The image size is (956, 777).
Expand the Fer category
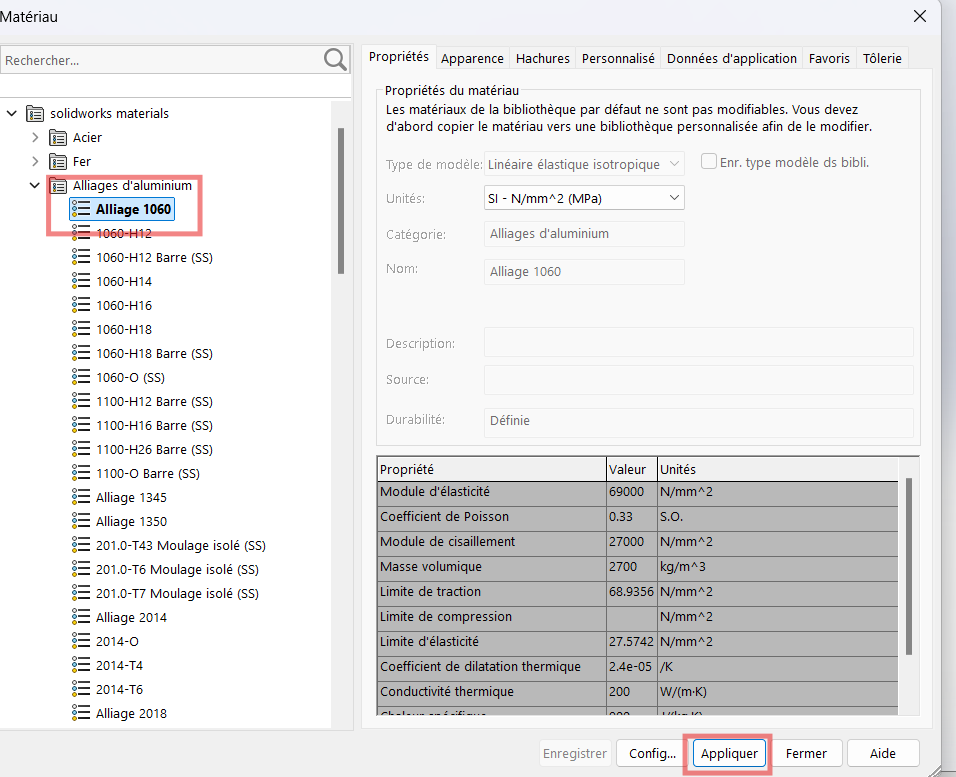coord(35,162)
